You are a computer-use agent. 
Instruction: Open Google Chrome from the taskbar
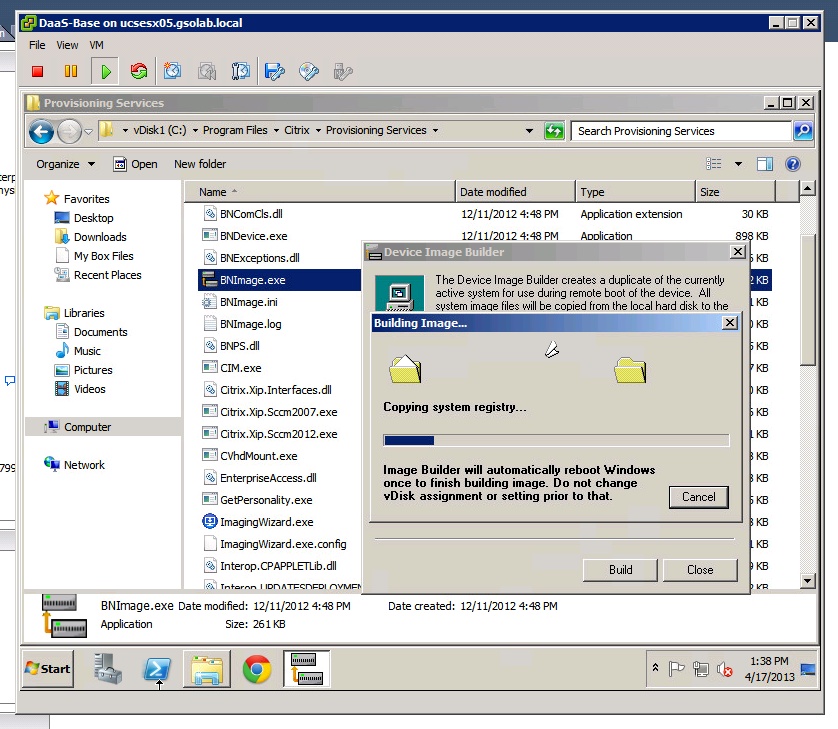(257, 669)
